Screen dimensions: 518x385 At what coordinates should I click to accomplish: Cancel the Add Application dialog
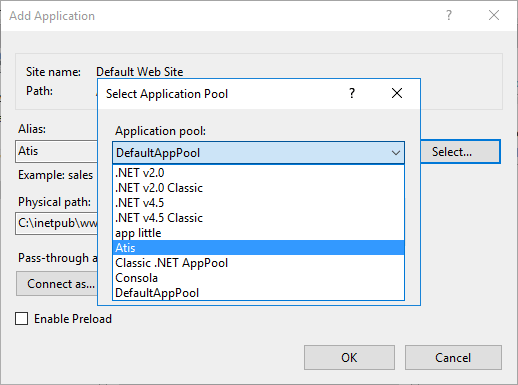(x=453, y=358)
